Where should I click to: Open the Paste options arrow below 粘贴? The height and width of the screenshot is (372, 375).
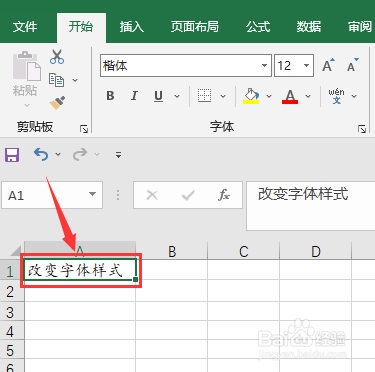[x=27, y=105]
